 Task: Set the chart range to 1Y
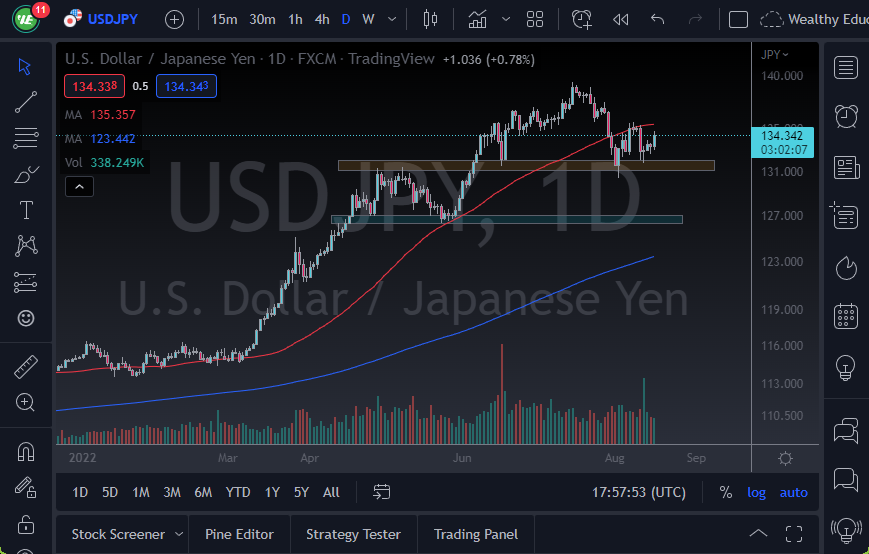coord(272,492)
